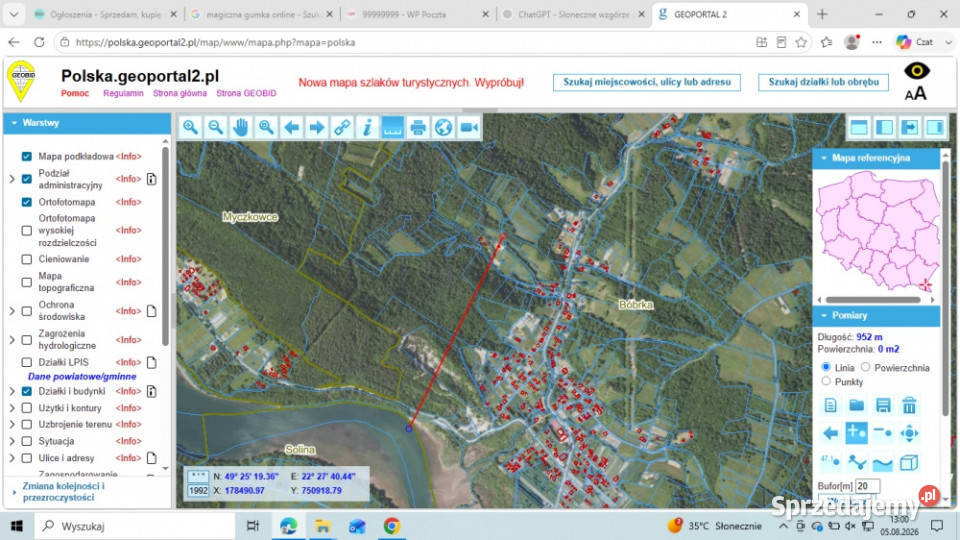Go to previous map view arrow

(x=291, y=127)
